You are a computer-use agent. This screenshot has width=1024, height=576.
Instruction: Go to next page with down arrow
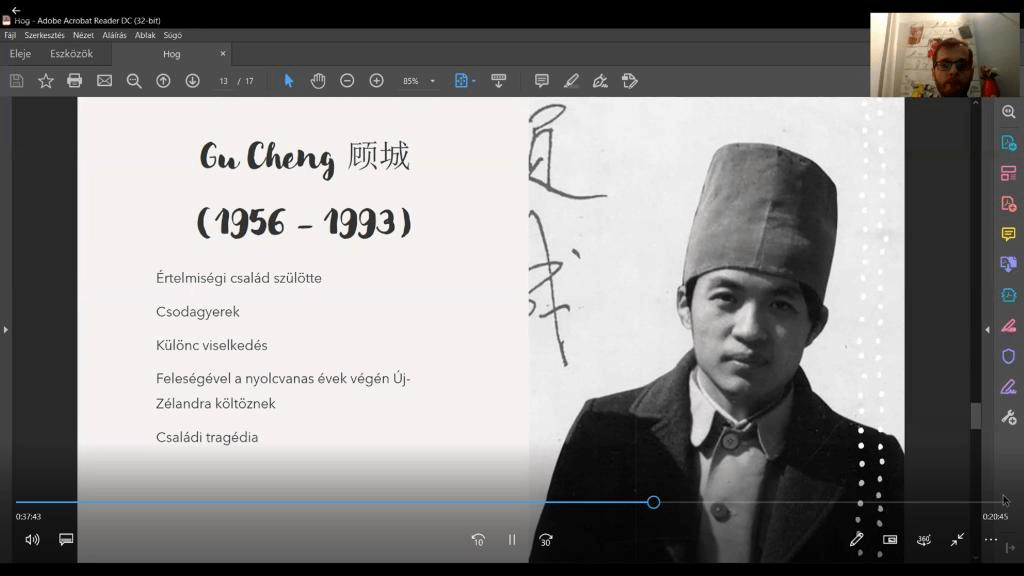tap(192, 81)
